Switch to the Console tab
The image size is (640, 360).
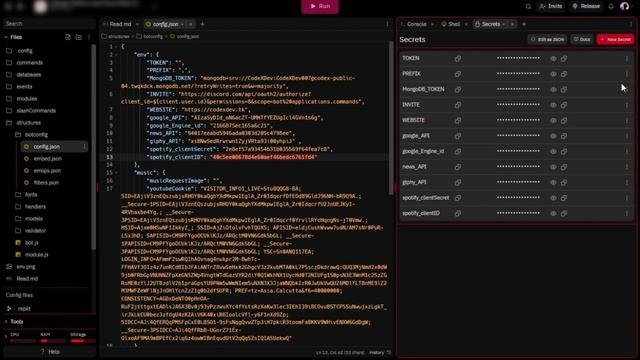click(x=416, y=24)
